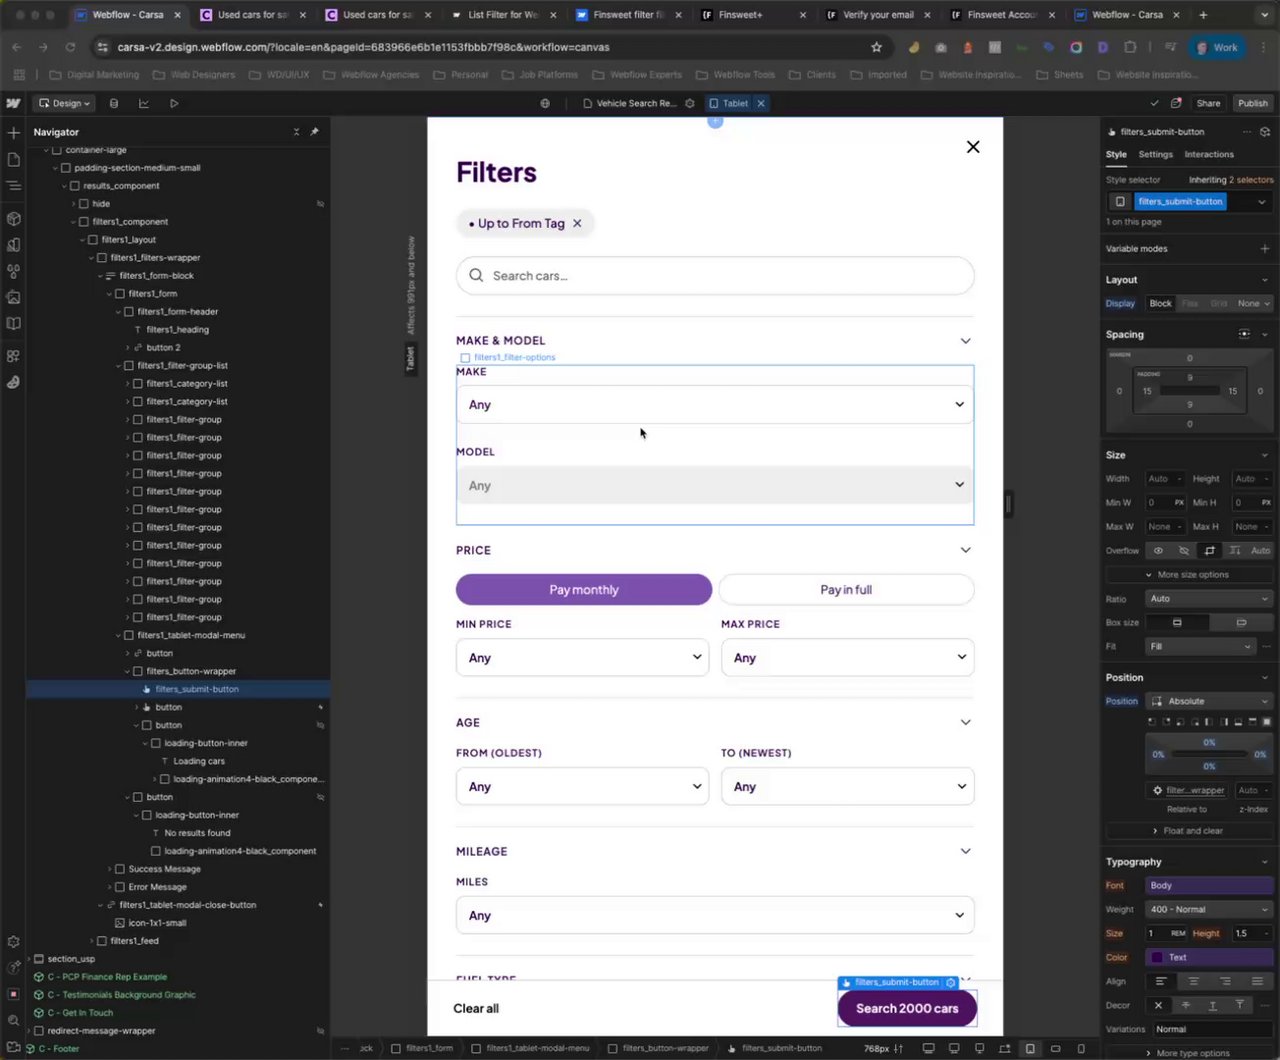The height and width of the screenshot is (1060, 1280).
Task: Click the Share button
Action: click(1208, 103)
